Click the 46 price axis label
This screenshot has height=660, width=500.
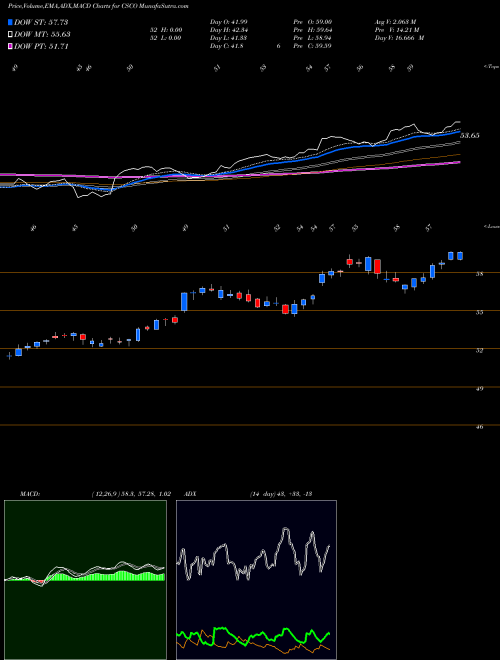click(x=479, y=427)
